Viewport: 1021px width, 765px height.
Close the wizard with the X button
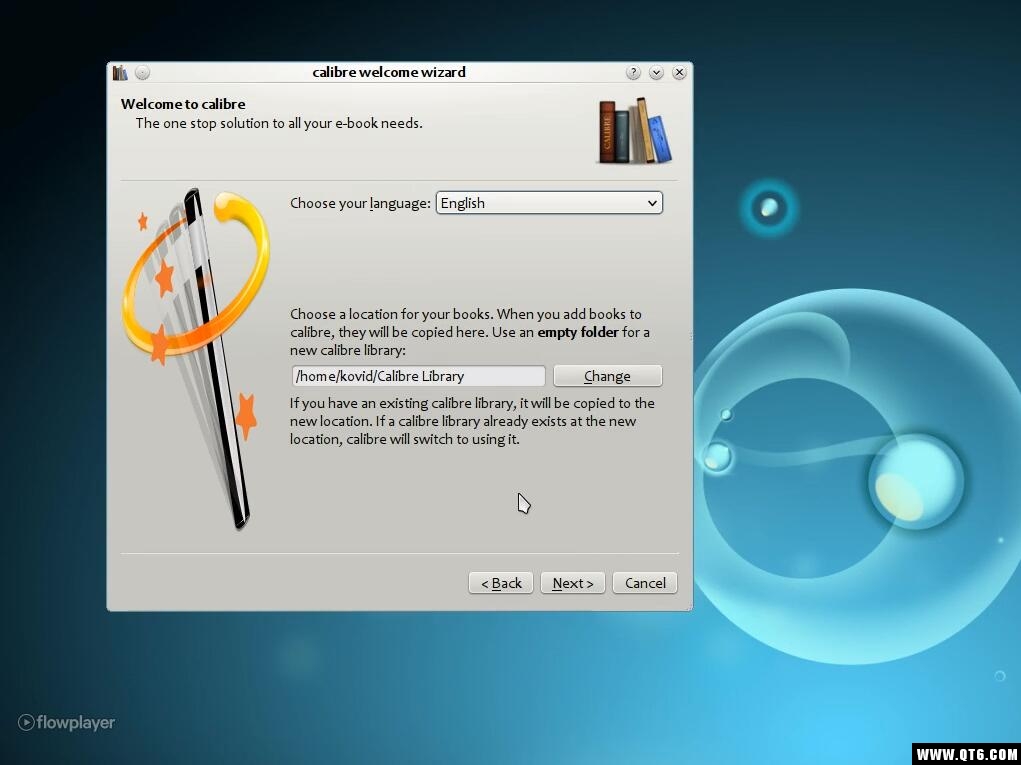pos(679,72)
